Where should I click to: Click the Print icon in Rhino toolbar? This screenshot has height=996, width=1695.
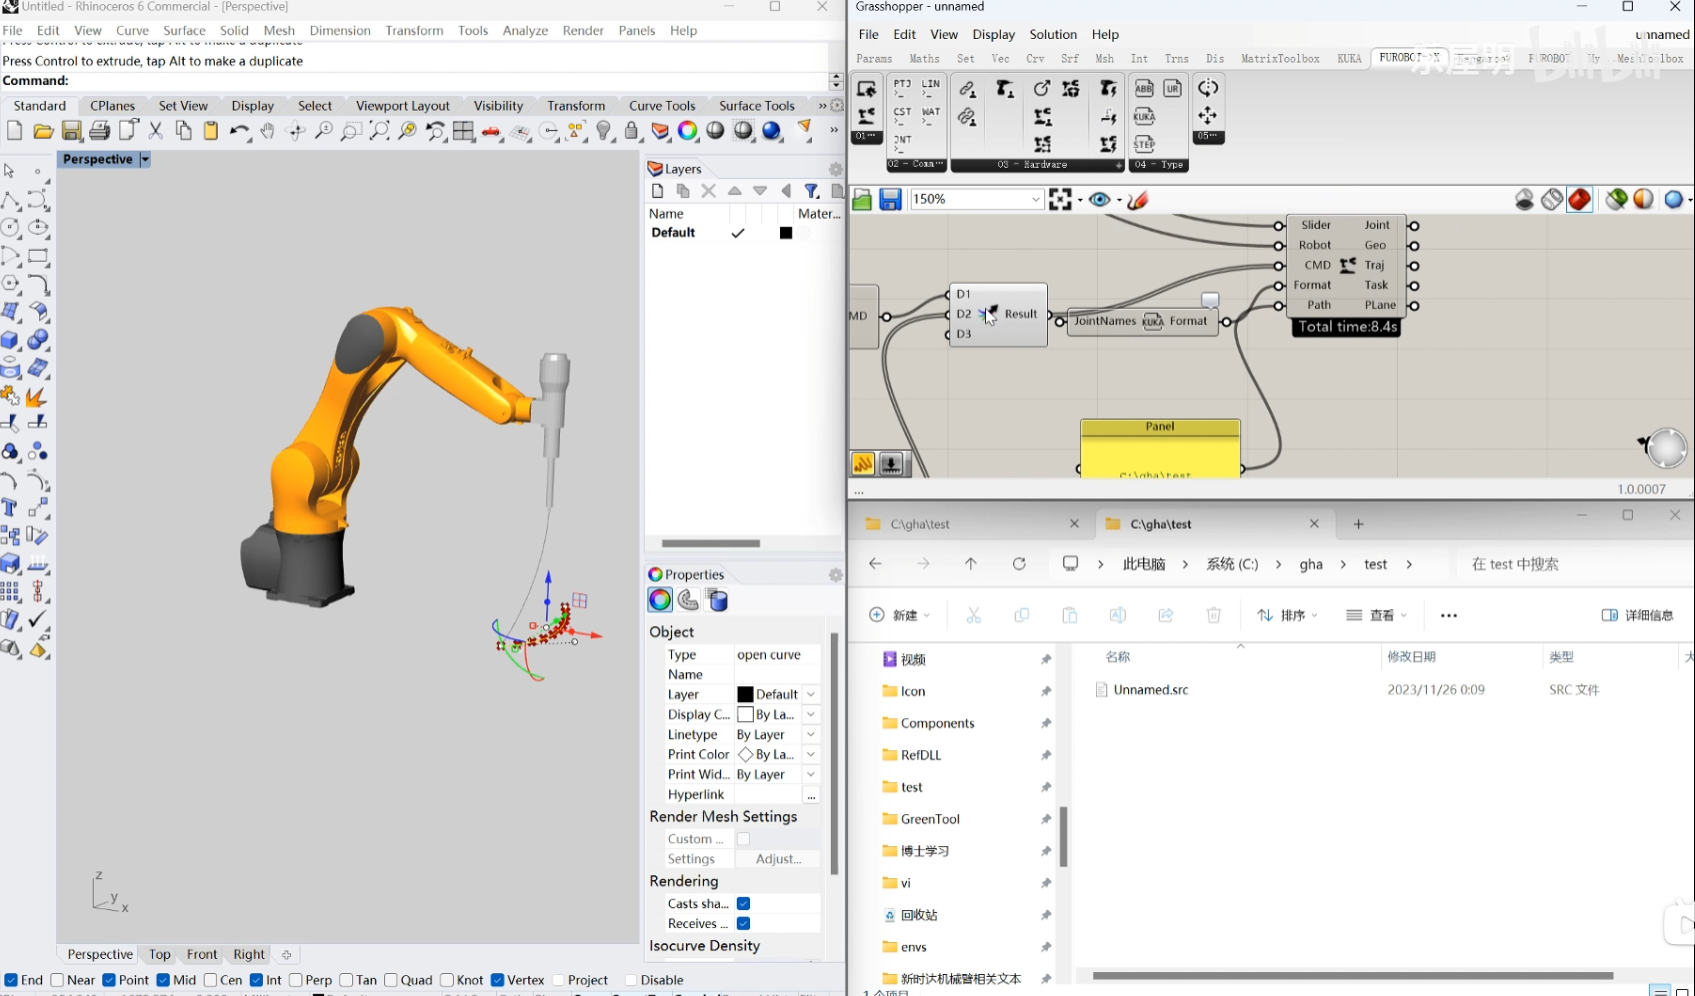tap(99, 131)
